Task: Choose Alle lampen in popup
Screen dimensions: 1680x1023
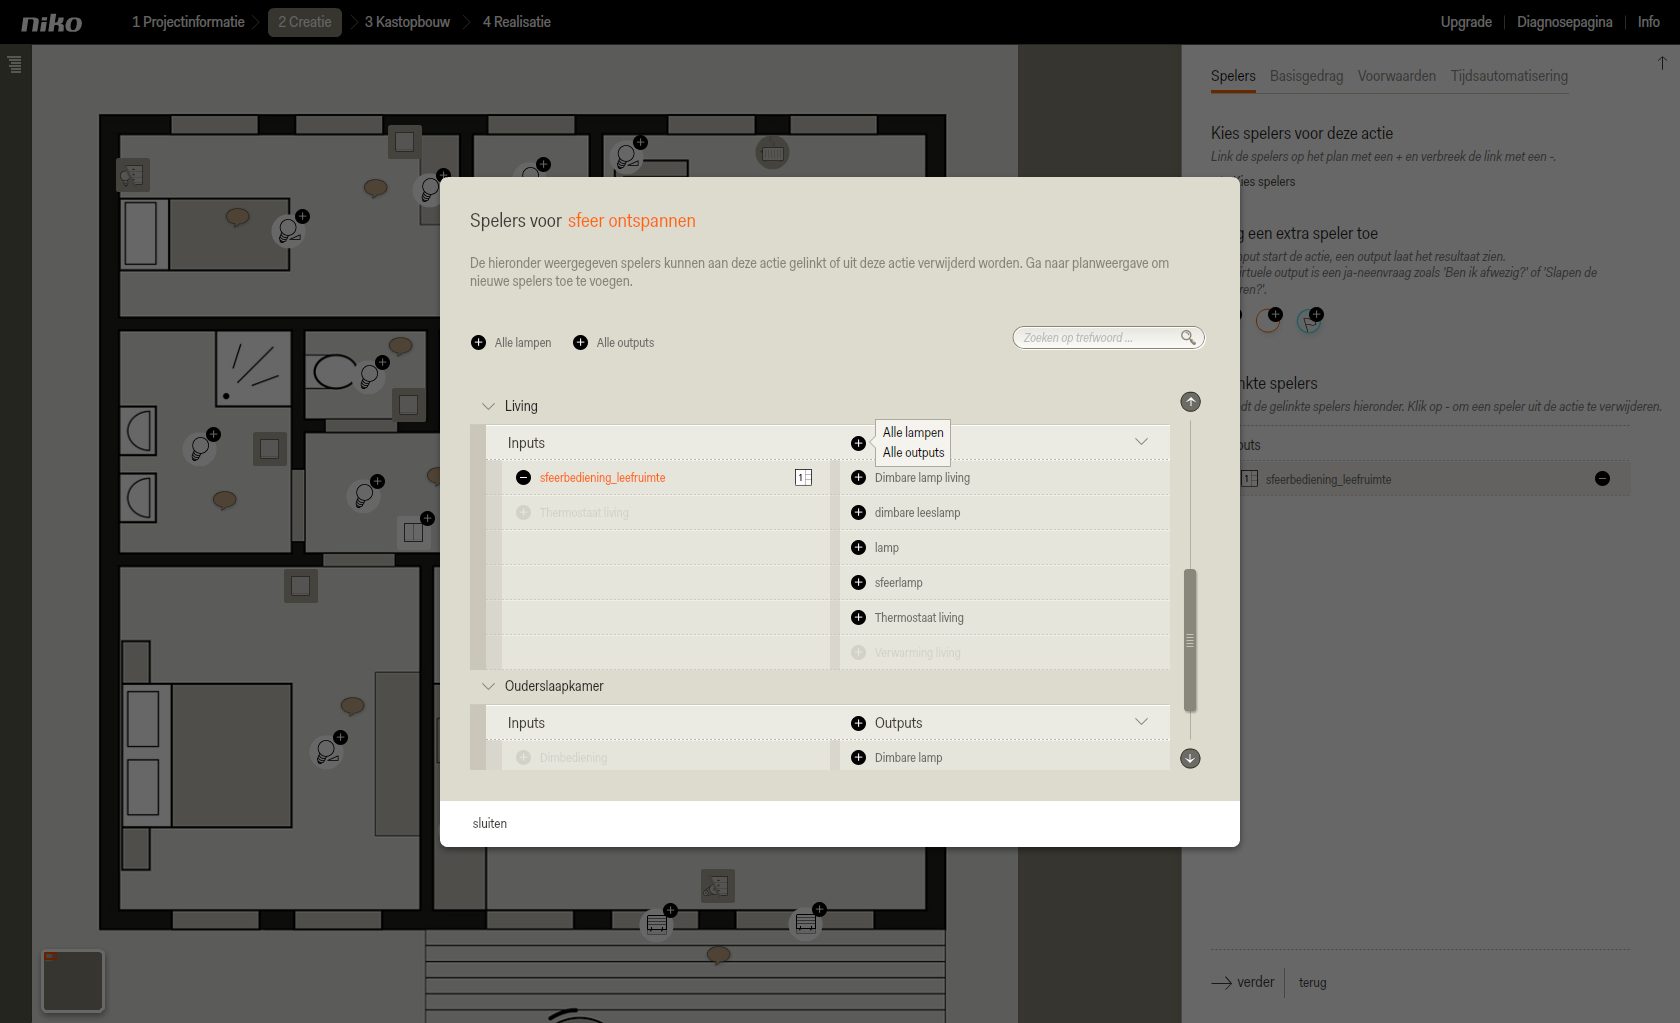Action: 913,432
